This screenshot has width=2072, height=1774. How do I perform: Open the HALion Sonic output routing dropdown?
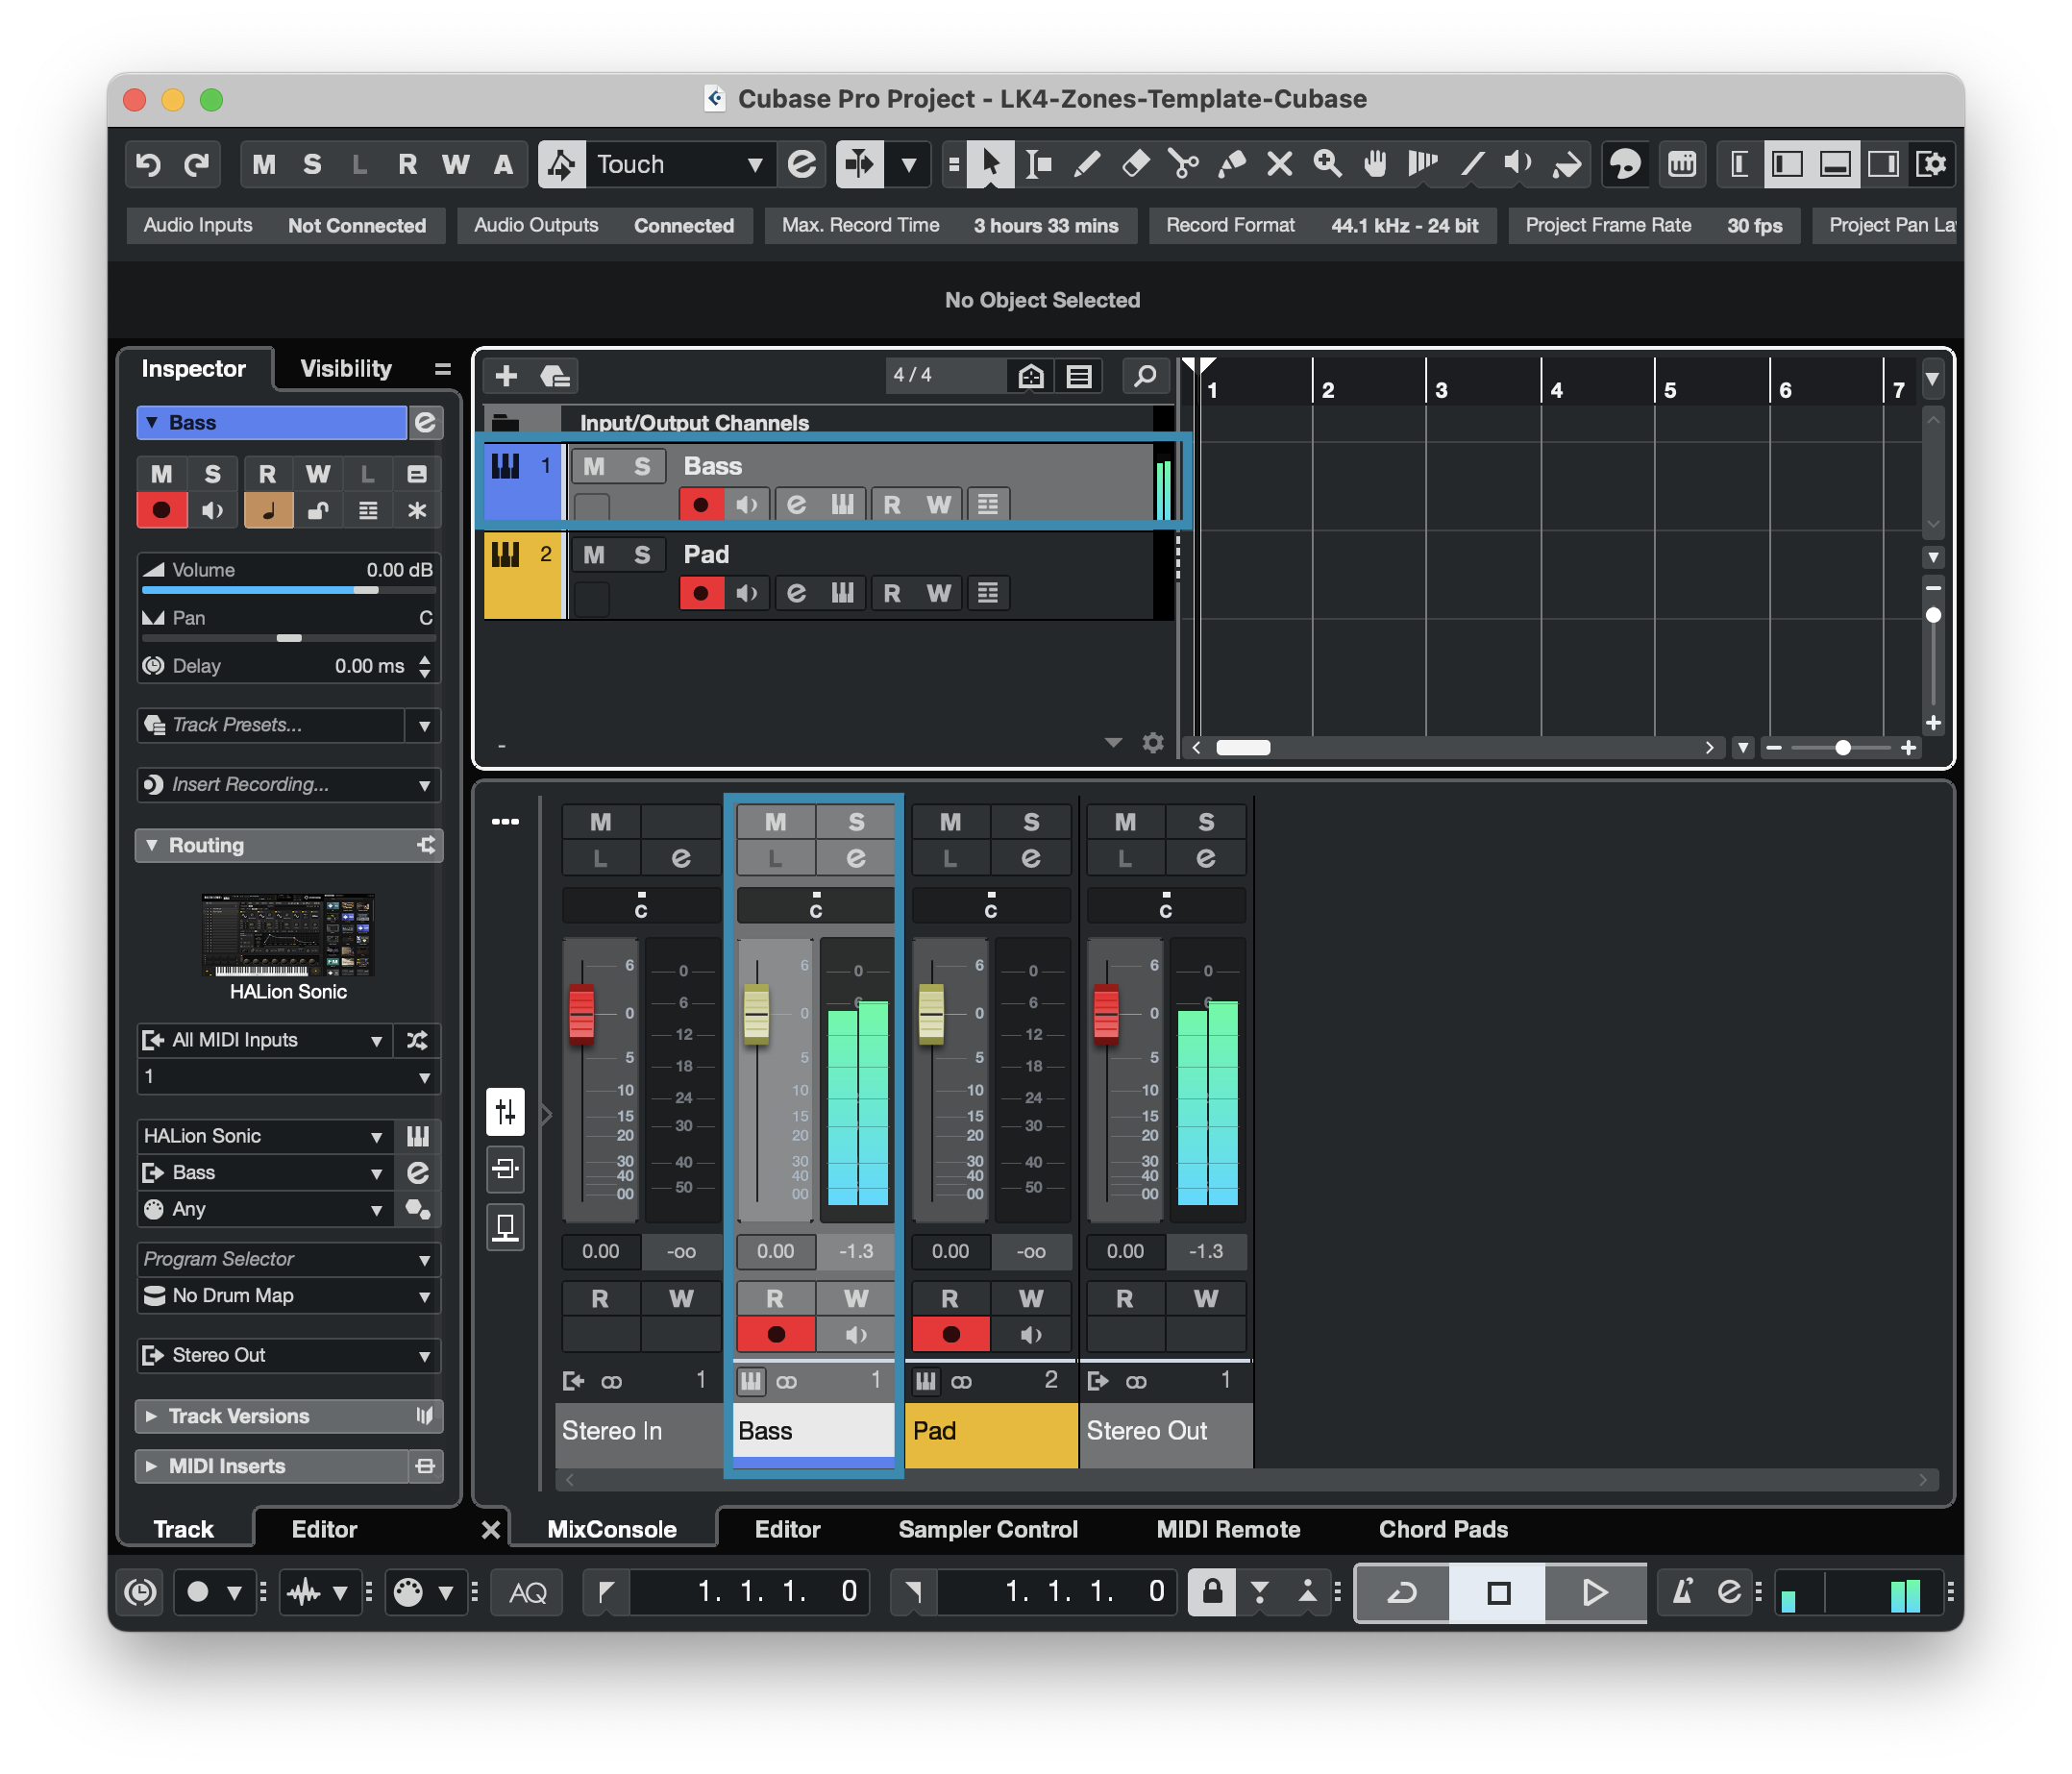264,1173
